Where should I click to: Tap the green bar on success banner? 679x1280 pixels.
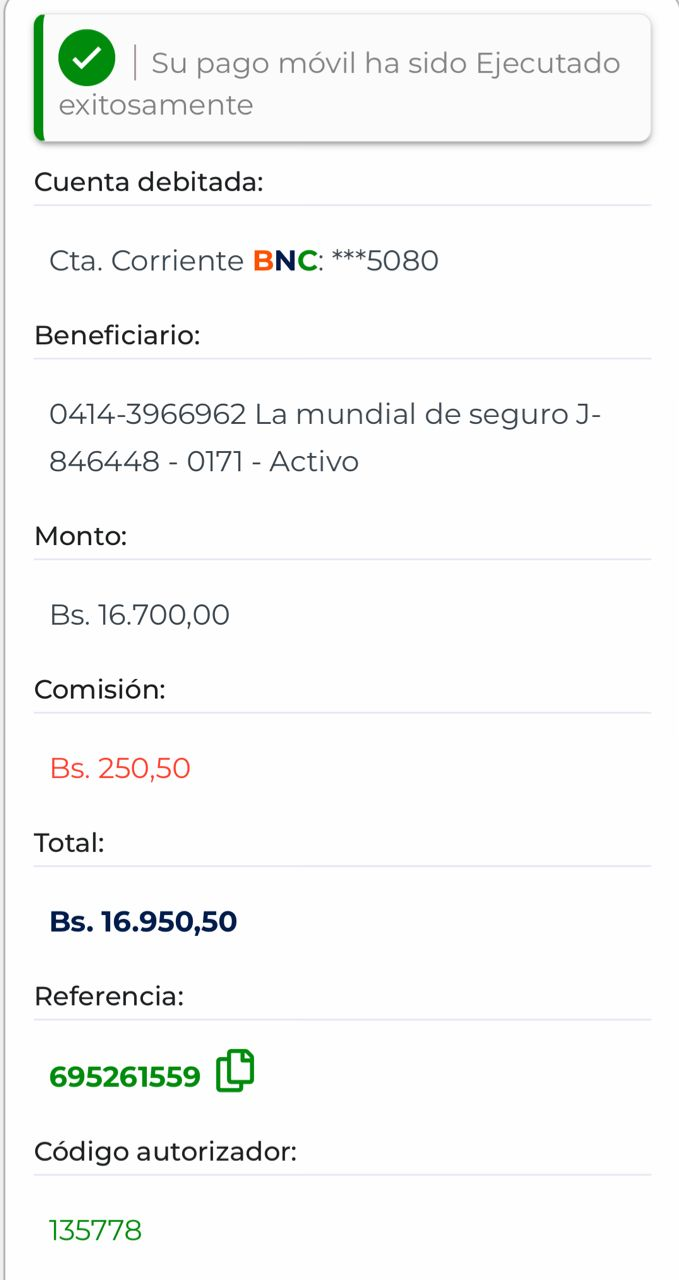[39, 78]
